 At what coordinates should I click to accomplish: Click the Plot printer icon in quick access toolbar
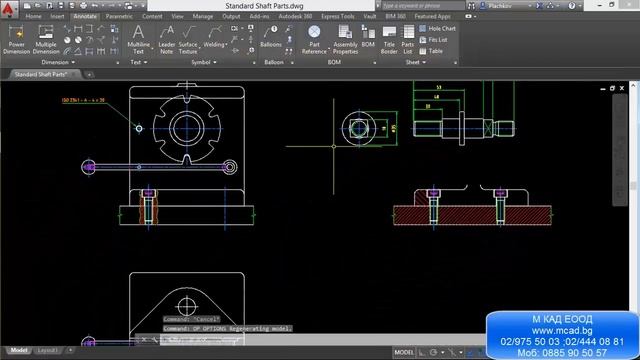point(83,6)
